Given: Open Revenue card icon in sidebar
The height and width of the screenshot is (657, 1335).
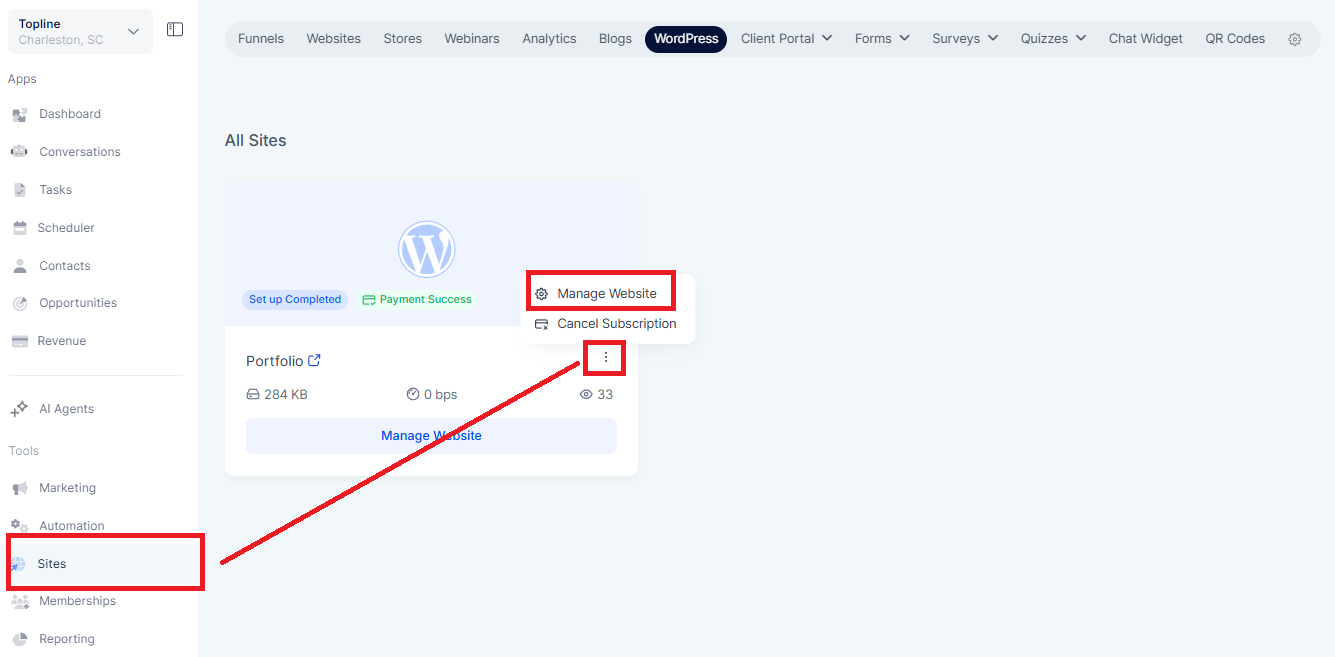Looking at the screenshot, I should (x=20, y=341).
